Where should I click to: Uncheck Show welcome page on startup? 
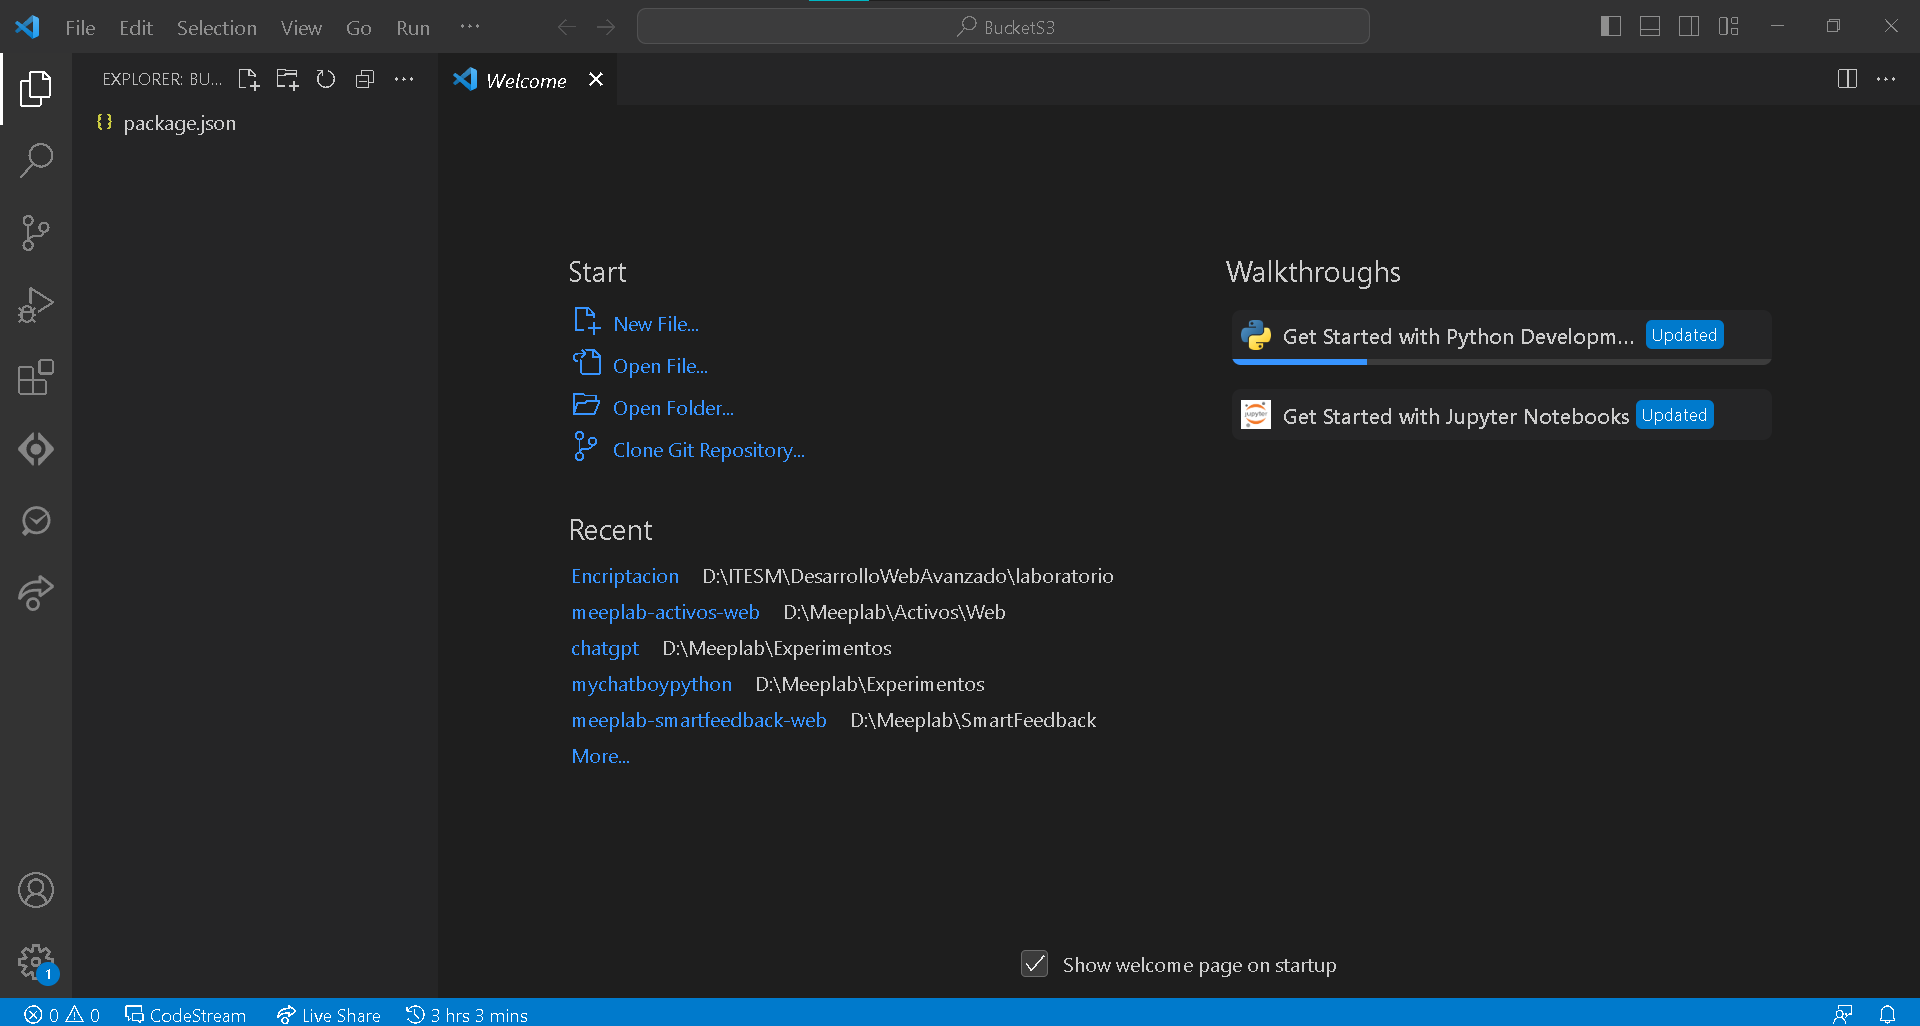(1034, 964)
